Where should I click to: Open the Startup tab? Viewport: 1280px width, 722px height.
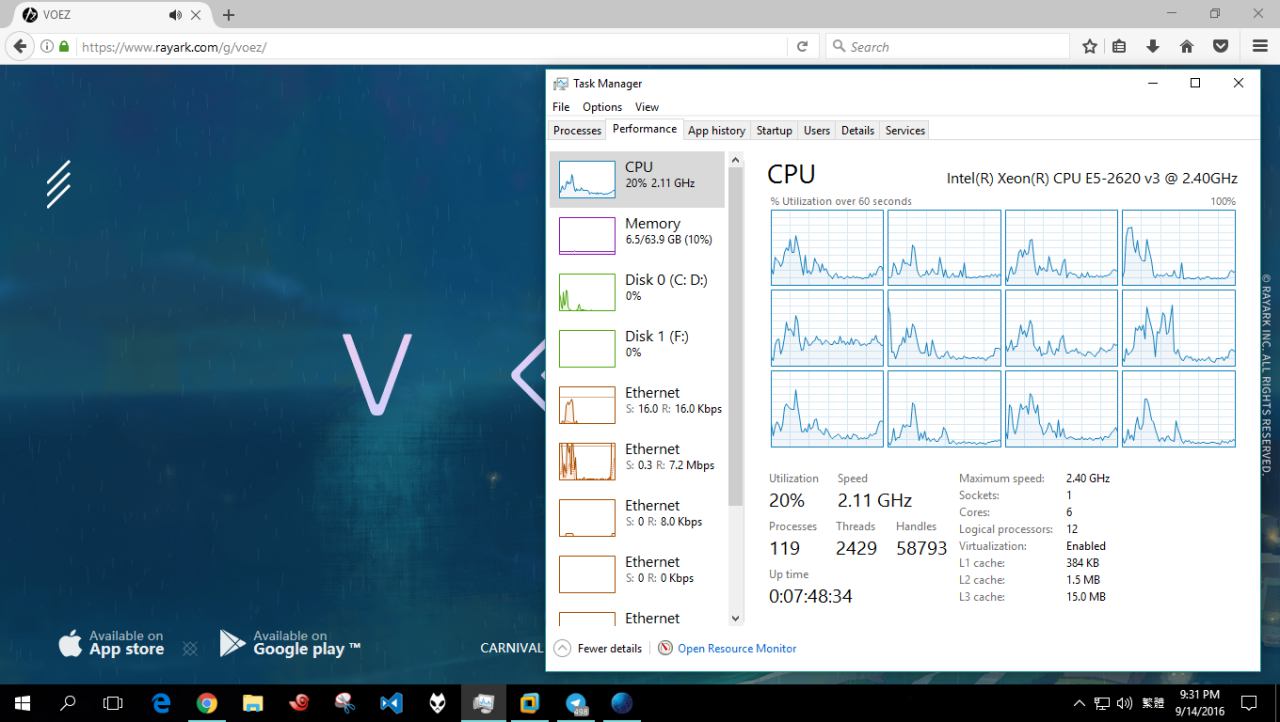(774, 130)
